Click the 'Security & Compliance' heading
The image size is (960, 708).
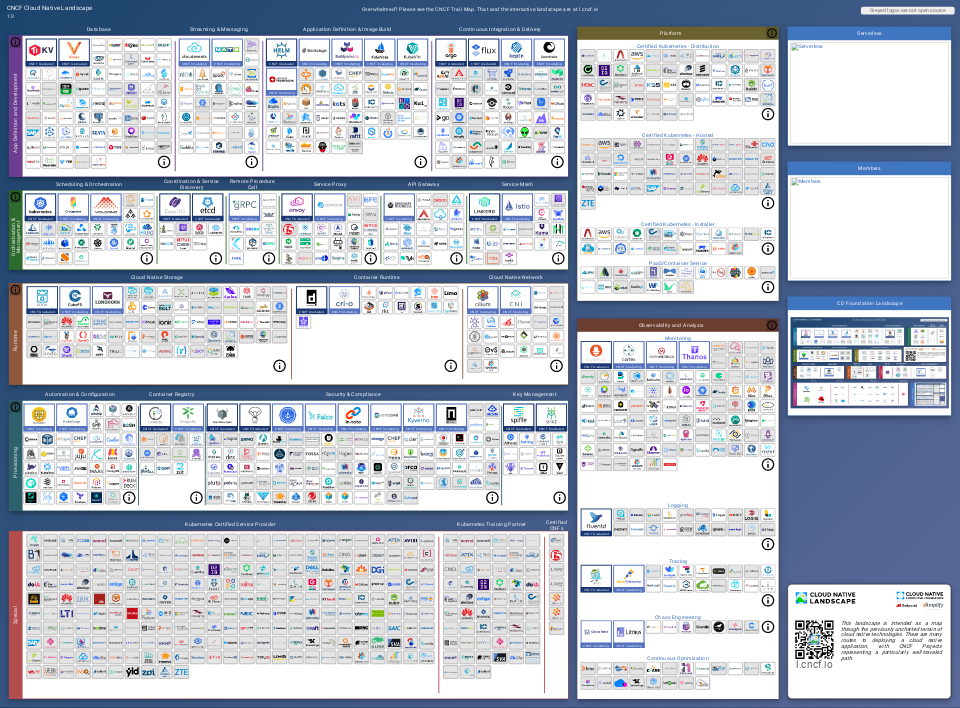[x=353, y=394]
